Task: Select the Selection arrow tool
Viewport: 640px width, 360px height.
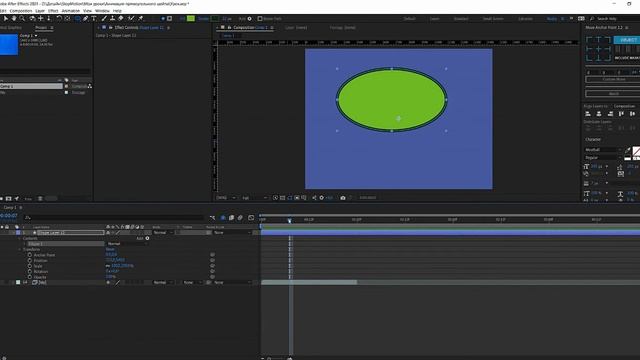Action: 5,18
